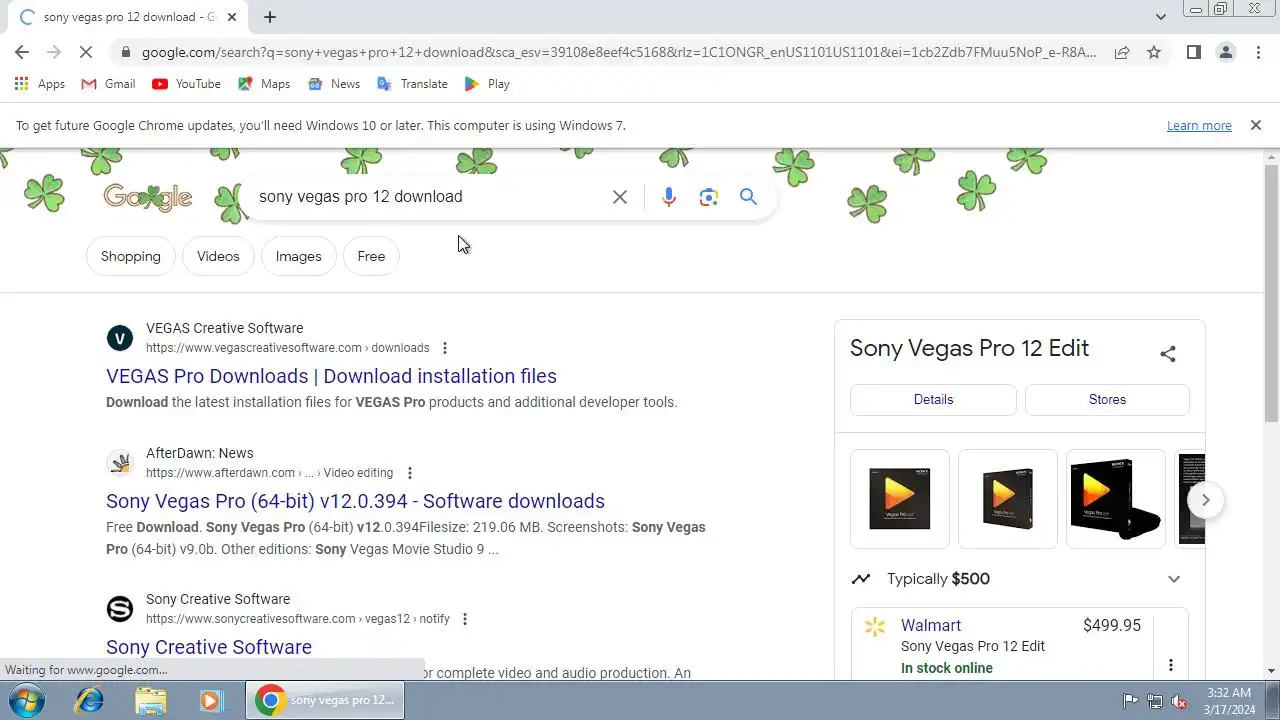
Task: Open Action Center flag tray icon
Action: click(1131, 701)
